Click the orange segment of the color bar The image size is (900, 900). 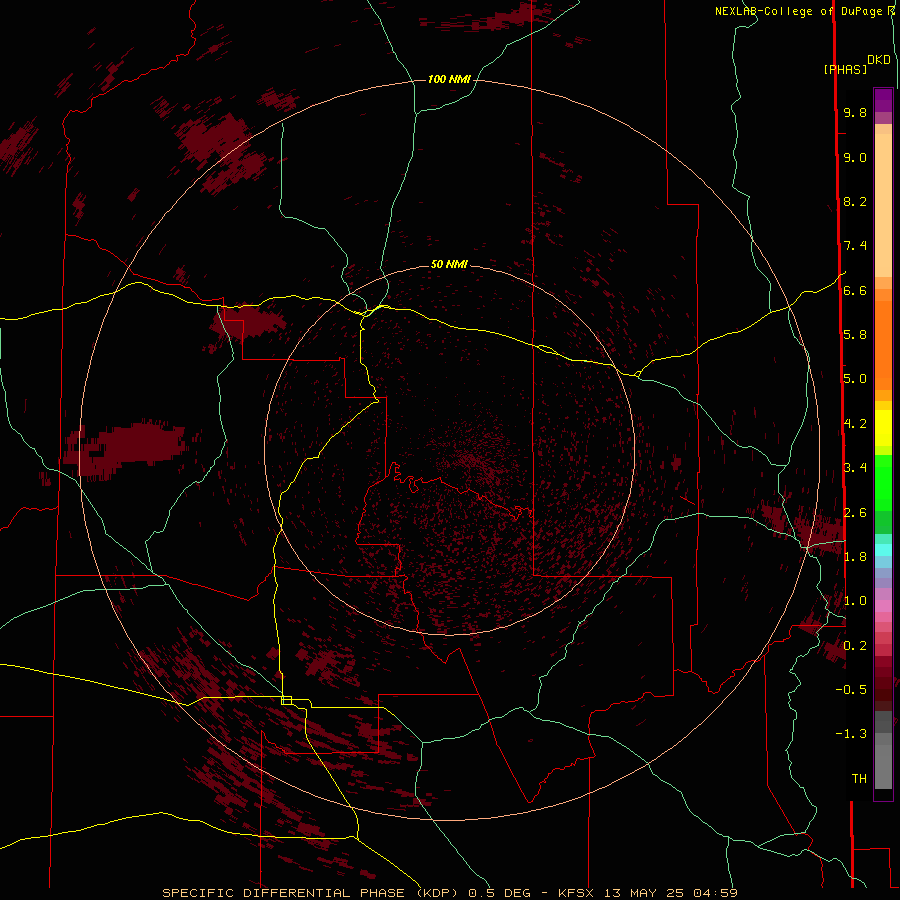click(883, 346)
